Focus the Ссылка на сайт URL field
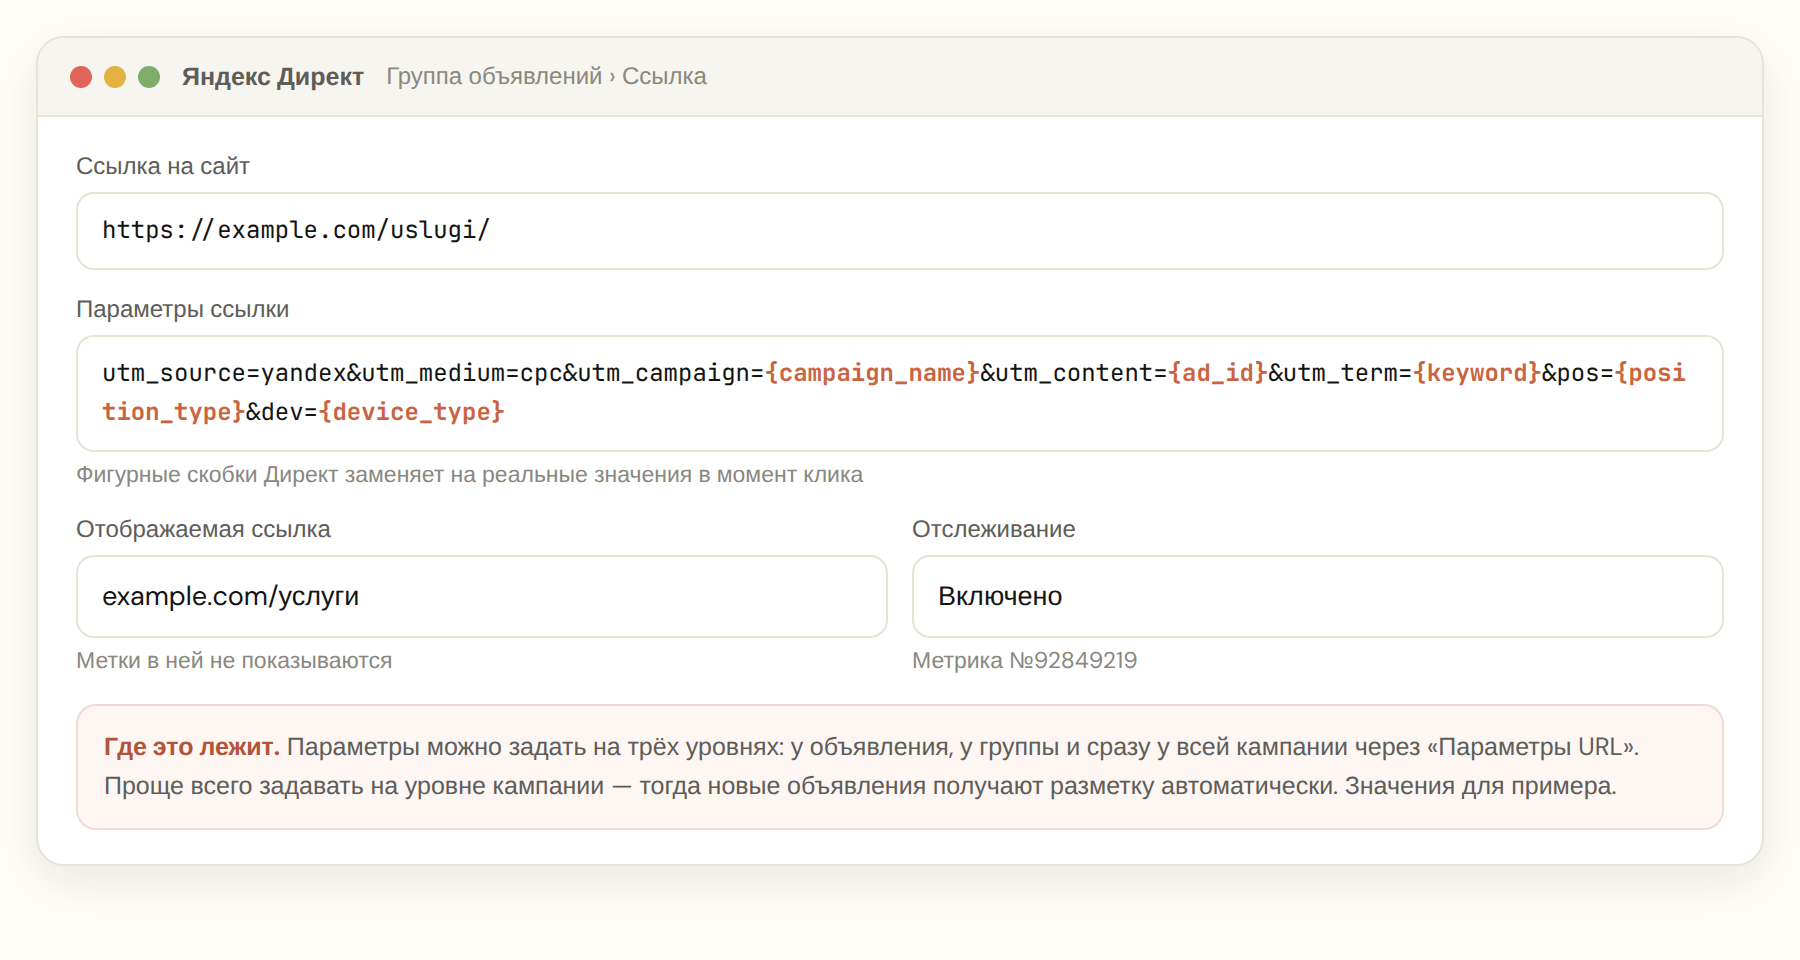Image resolution: width=1800 pixels, height=960 pixels. point(899,231)
